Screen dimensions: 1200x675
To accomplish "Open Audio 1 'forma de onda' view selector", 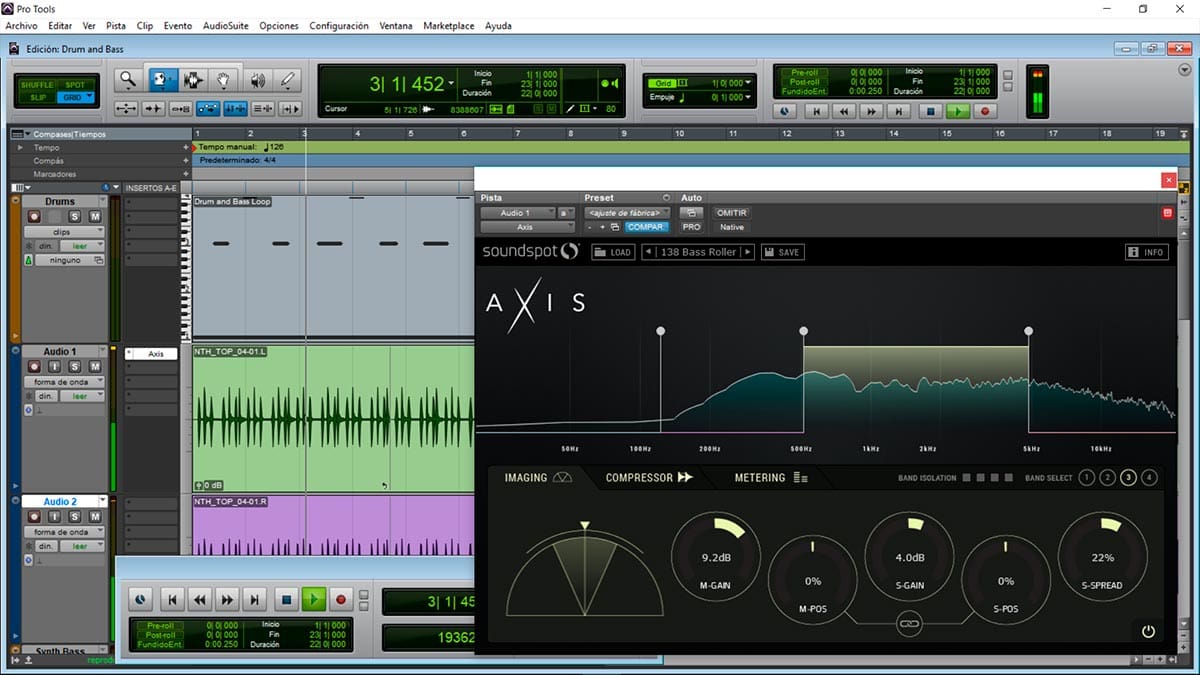I will click(x=64, y=382).
